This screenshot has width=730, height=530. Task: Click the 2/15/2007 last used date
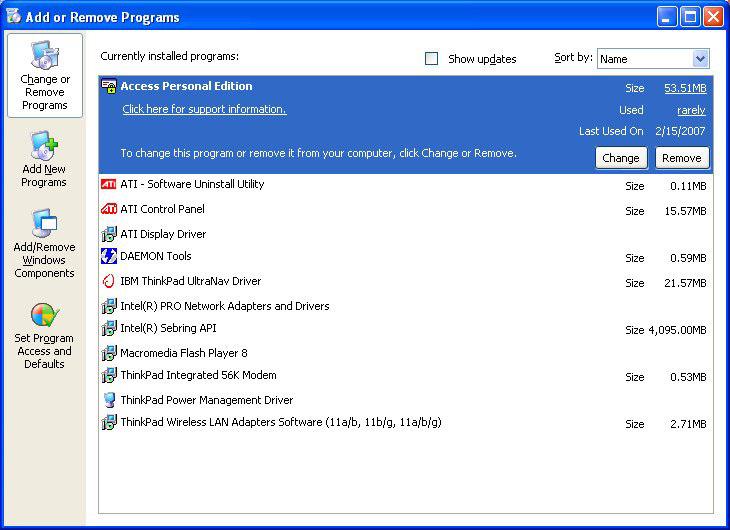(x=680, y=131)
